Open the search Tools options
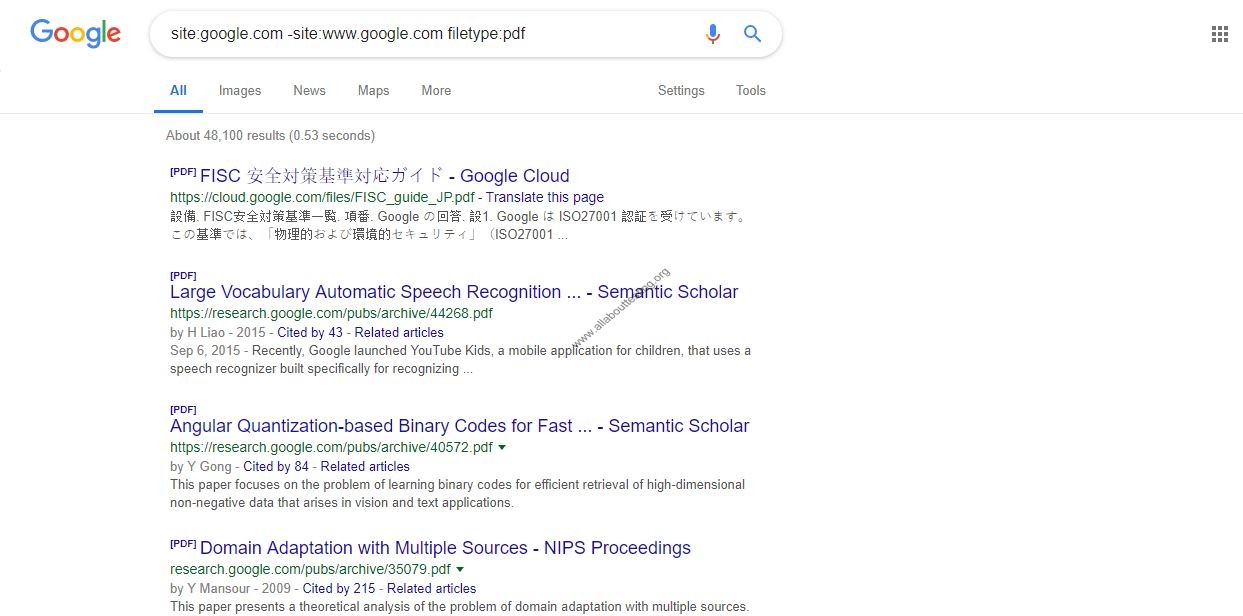This screenshot has height=616, width=1243. coord(751,90)
